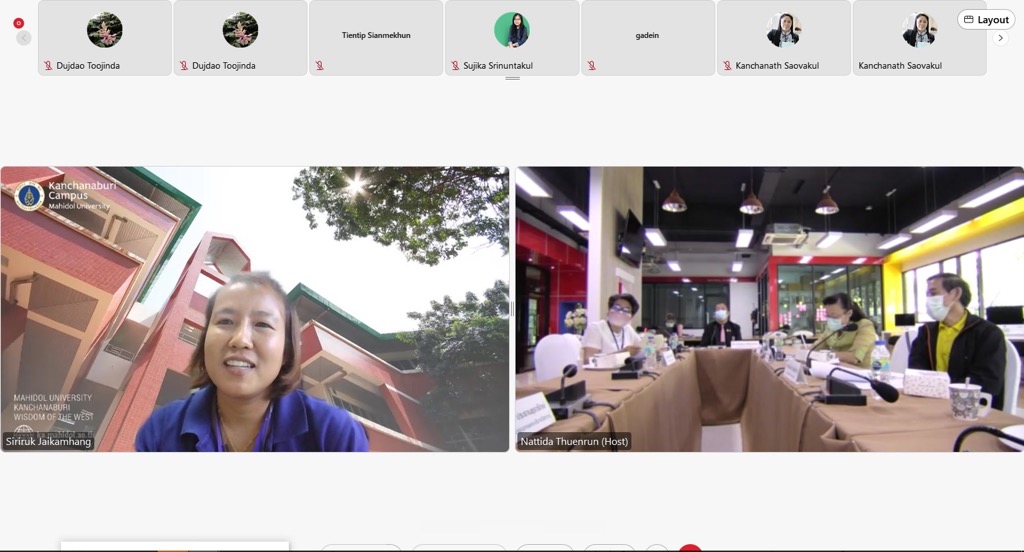Click muted mic icon beside Kanchanath Saovakul

tap(727, 66)
